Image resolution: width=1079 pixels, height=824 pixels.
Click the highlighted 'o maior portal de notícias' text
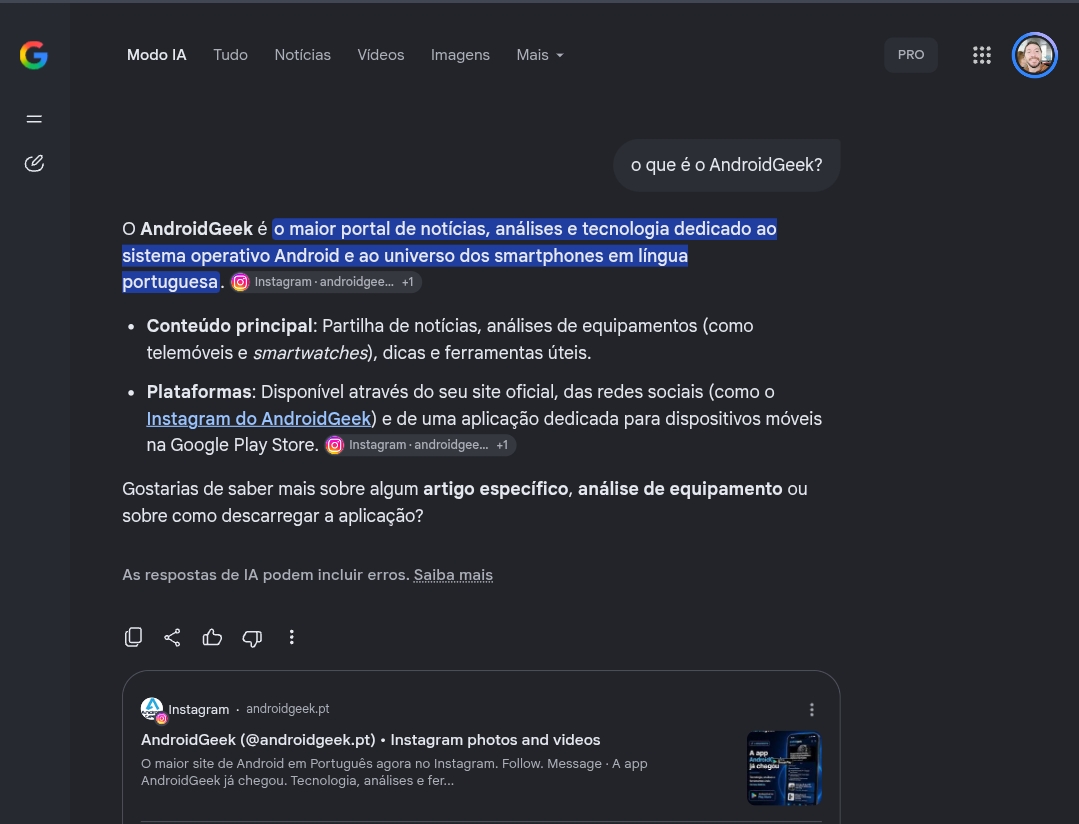click(449, 255)
